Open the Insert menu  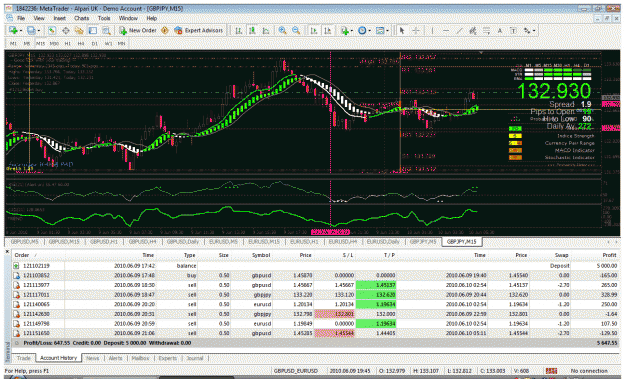click(59, 18)
